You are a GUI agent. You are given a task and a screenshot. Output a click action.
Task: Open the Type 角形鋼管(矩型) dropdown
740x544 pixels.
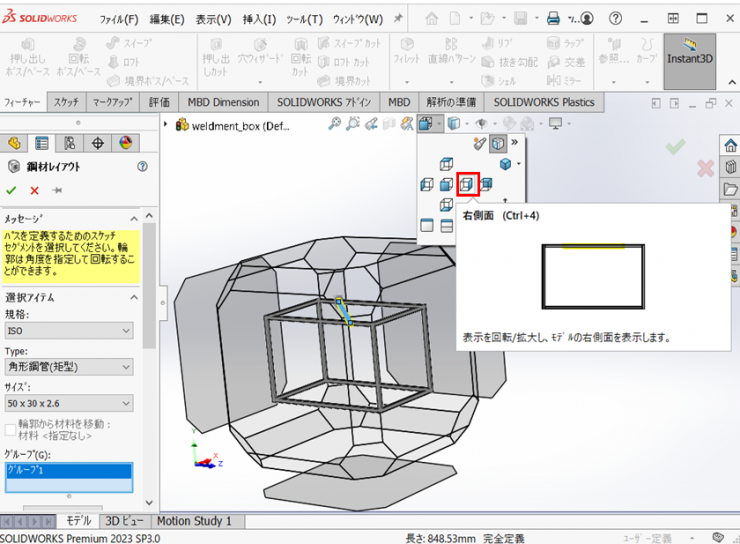68,368
